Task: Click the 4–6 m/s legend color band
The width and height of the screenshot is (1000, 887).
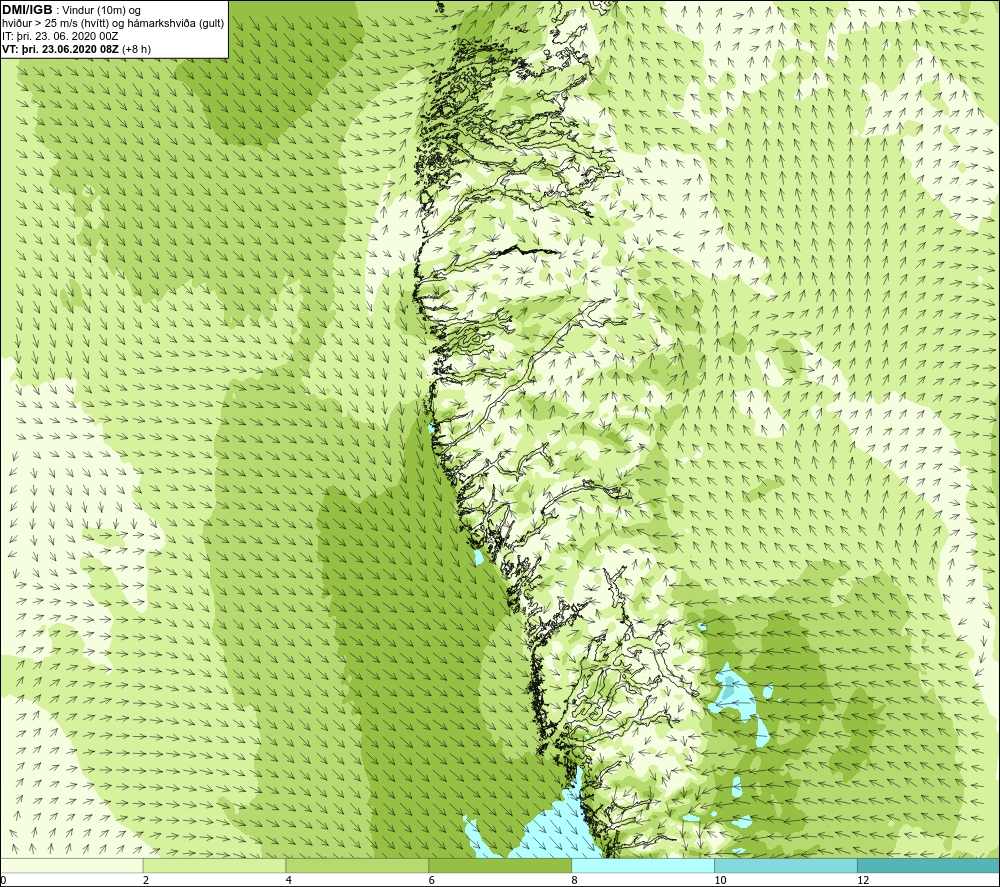Action: pyautogui.click(x=357, y=866)
